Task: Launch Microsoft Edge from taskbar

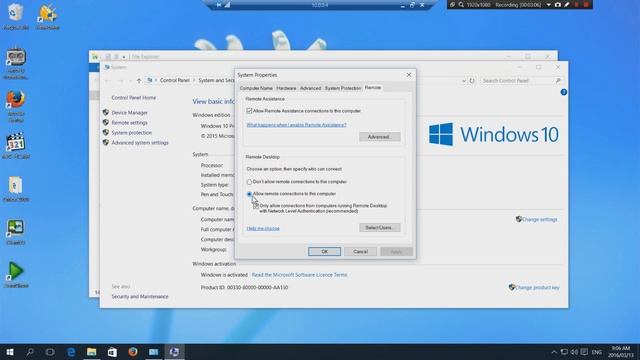Action: tap(71, 352)
